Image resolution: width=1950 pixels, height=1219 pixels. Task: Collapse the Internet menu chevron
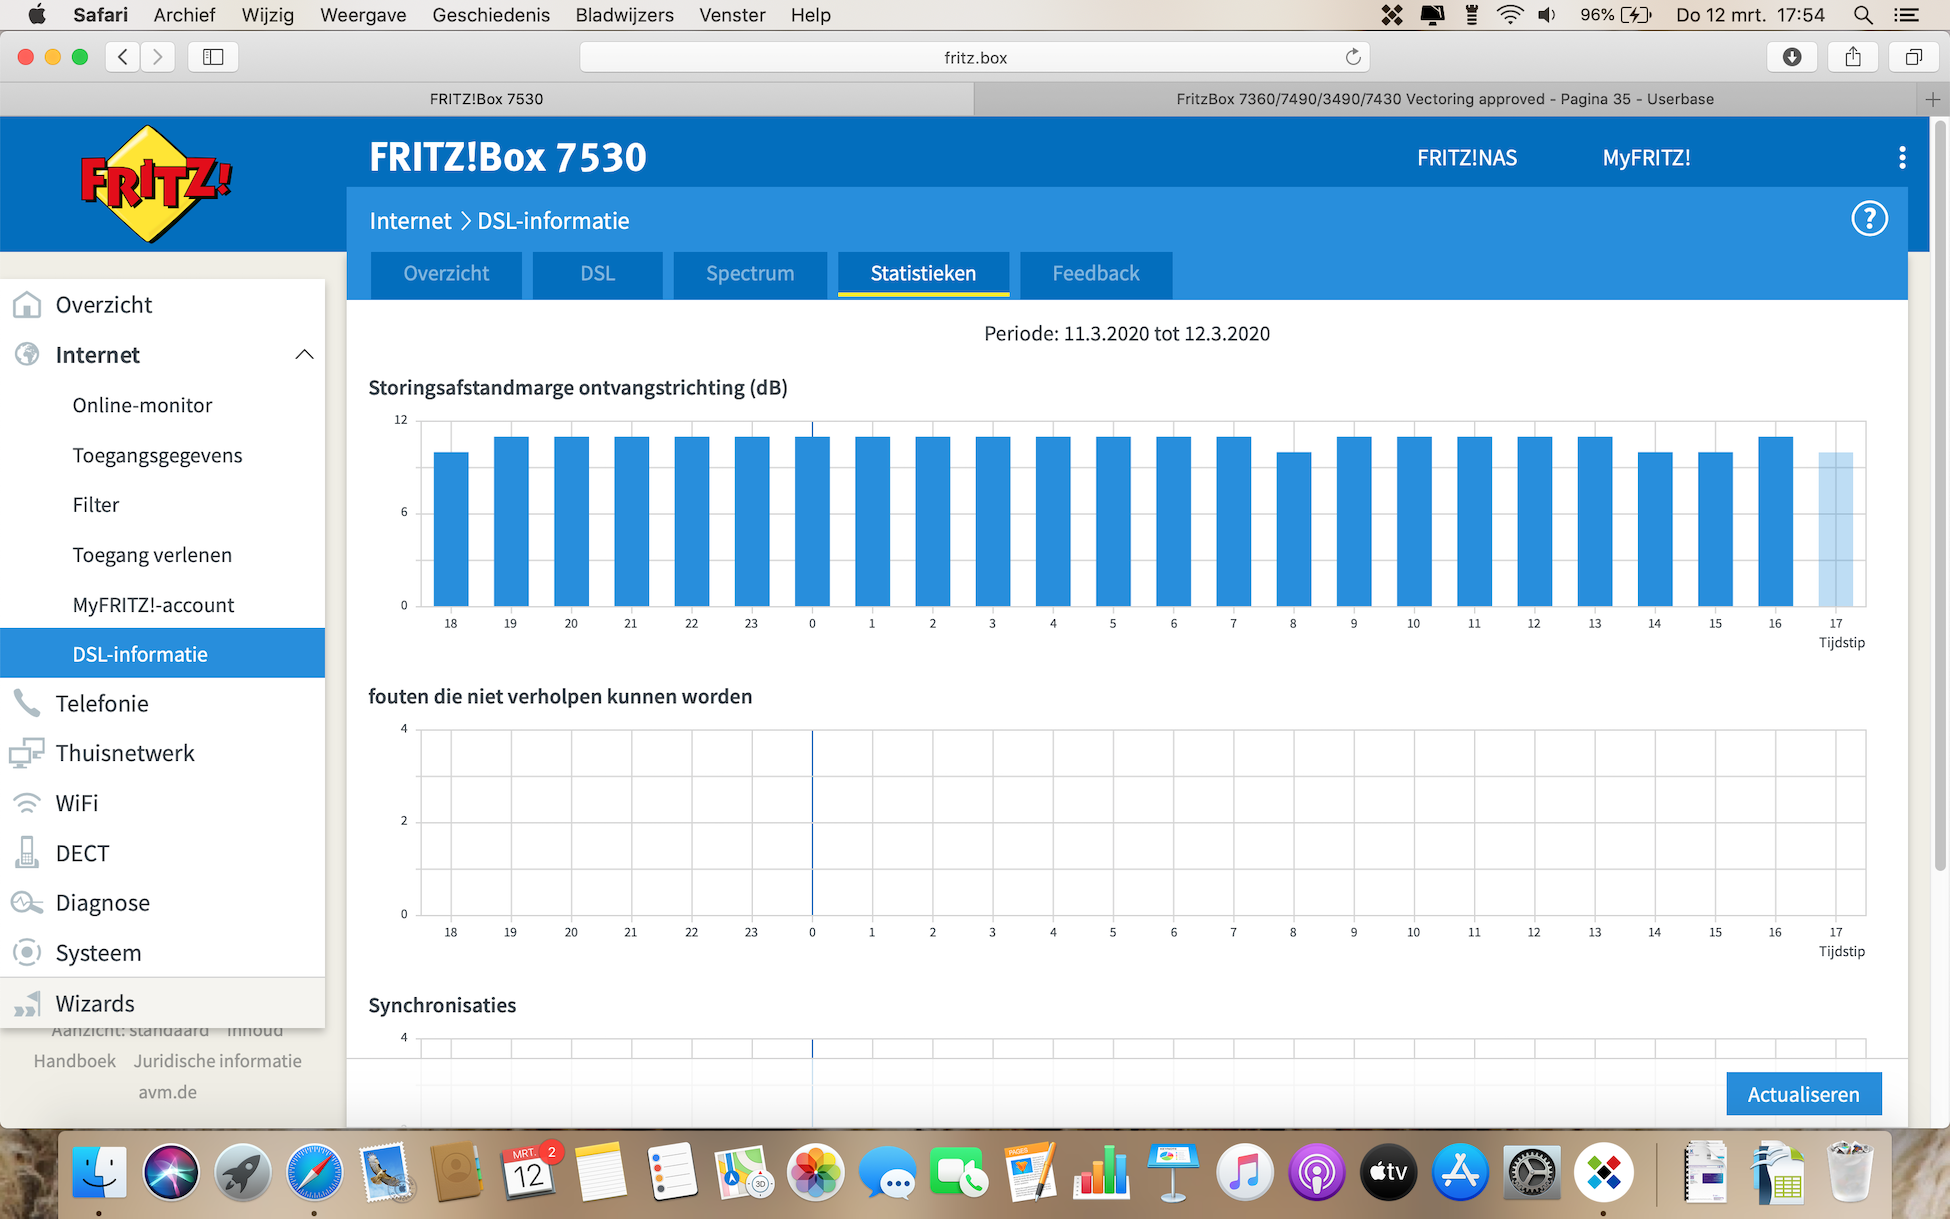(x=304, y=355)
